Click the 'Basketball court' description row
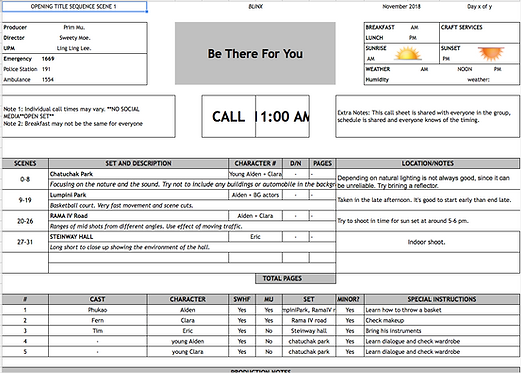Image resolution: width=521 pixels, height=373 pixels. pyautogui.click(x=192, y=205)
